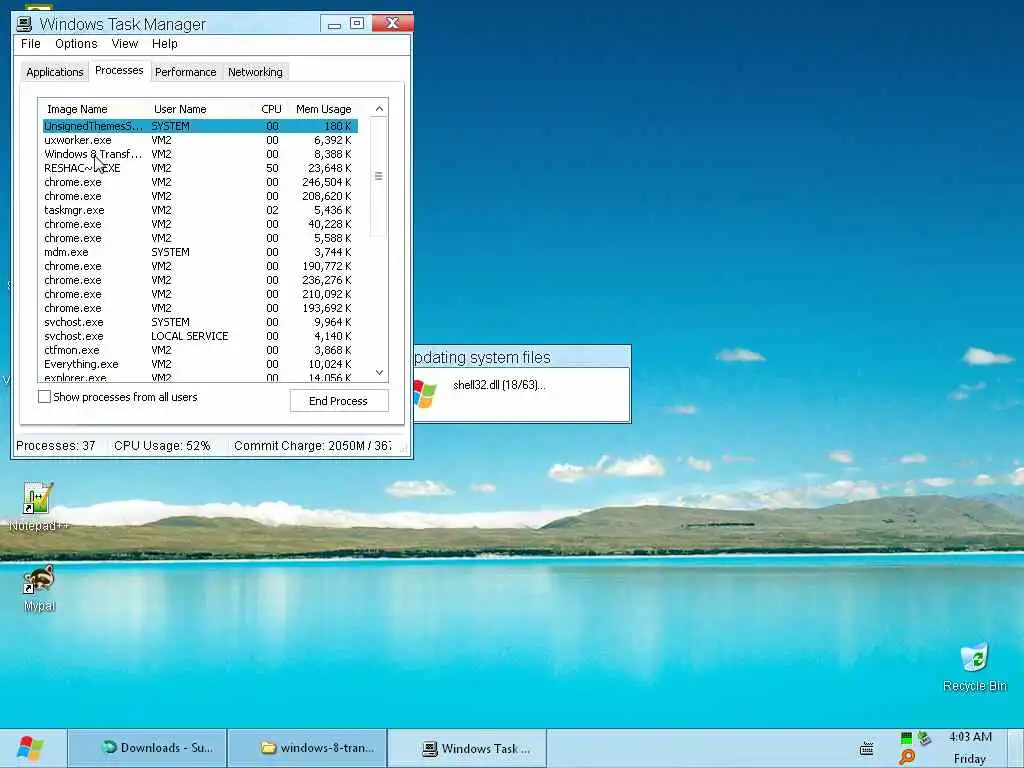Click the network computers tray icon
Viewport: 1024px width, 768px height.
click(923, 739)
